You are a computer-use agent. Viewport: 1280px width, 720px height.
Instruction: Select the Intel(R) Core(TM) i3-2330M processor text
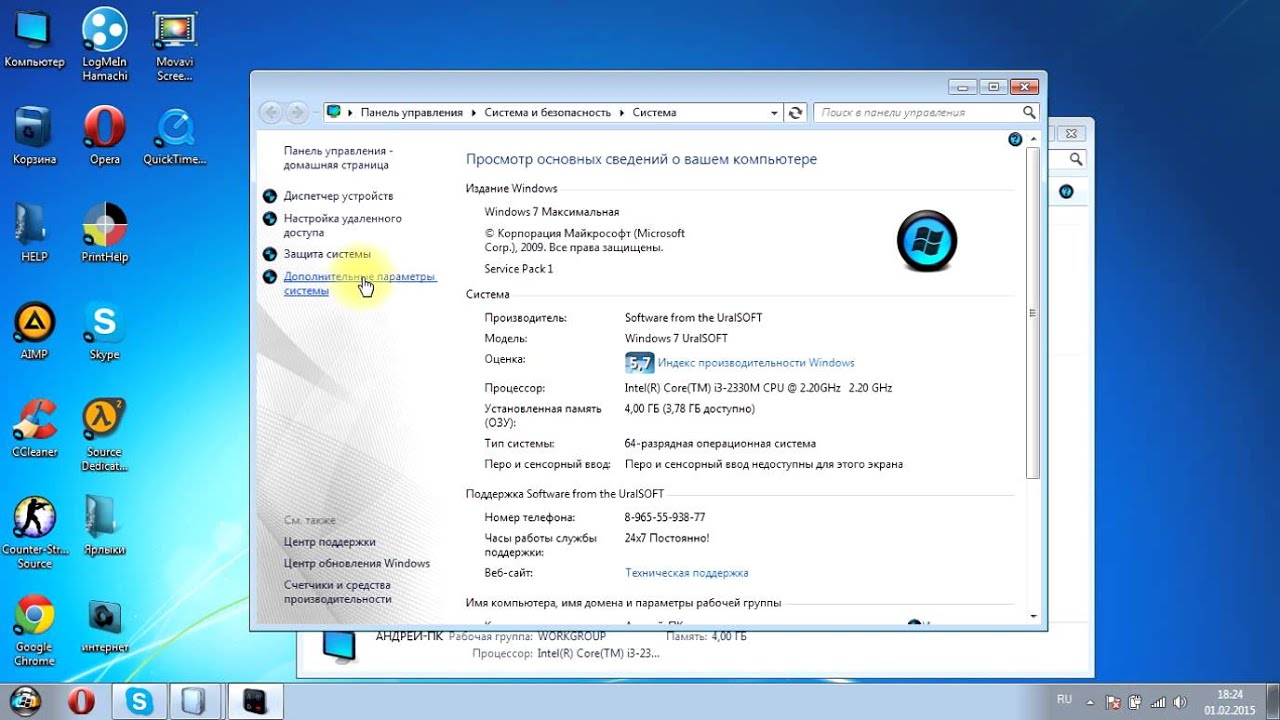click(x=758, y=388)
